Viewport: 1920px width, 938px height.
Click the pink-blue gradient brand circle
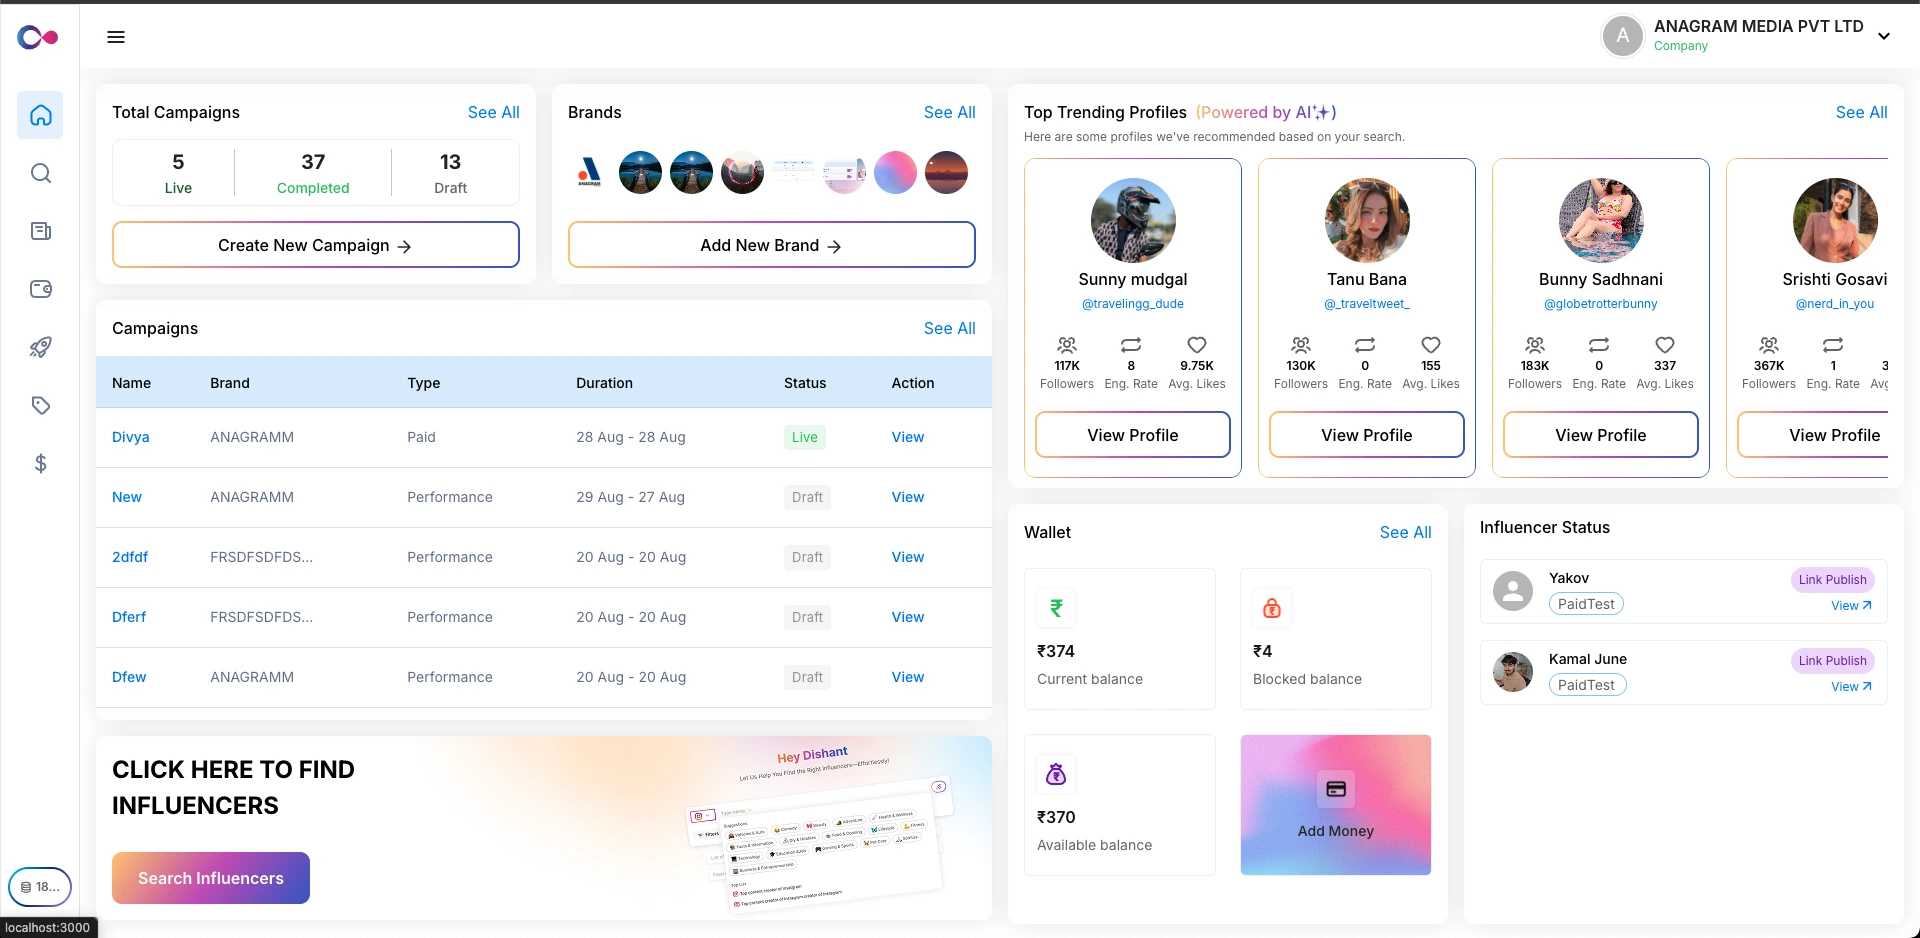pos(895,173)
